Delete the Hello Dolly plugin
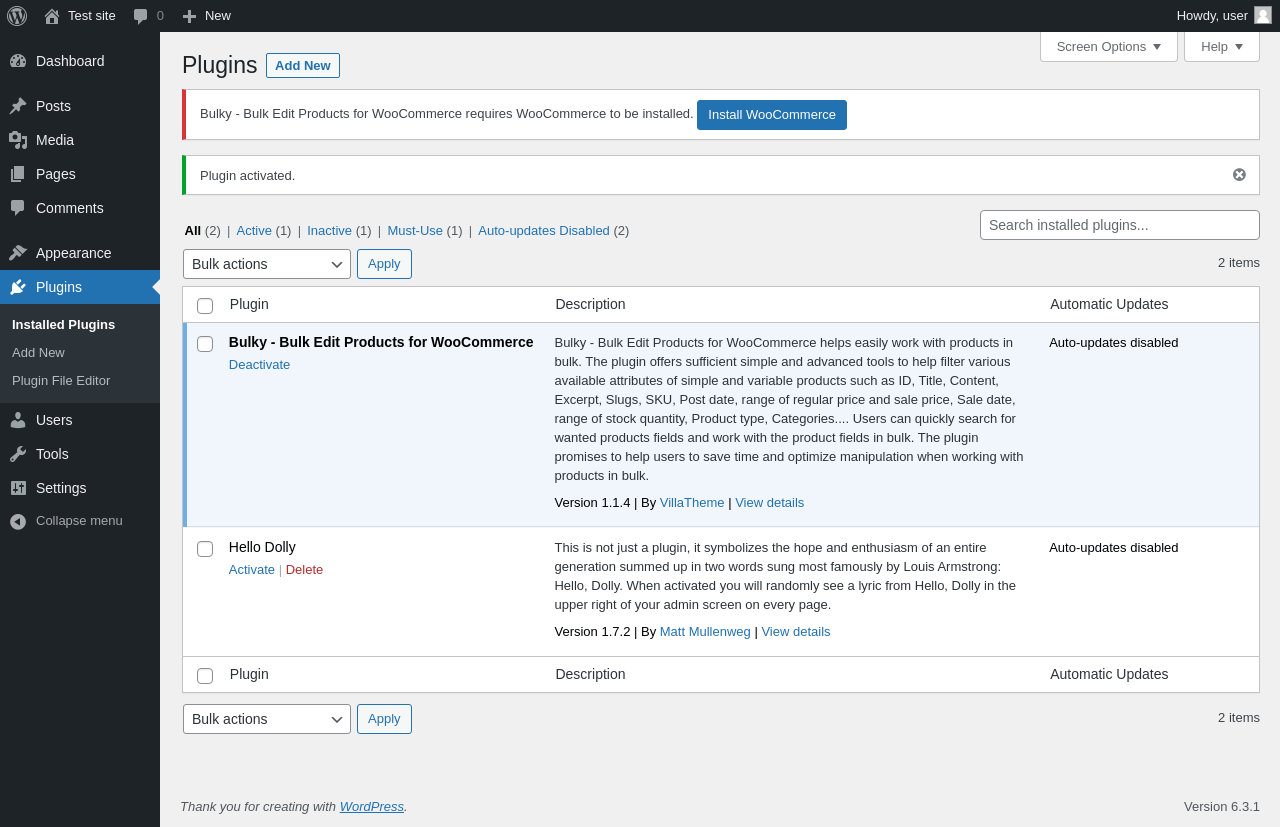 tap(304, 569)
